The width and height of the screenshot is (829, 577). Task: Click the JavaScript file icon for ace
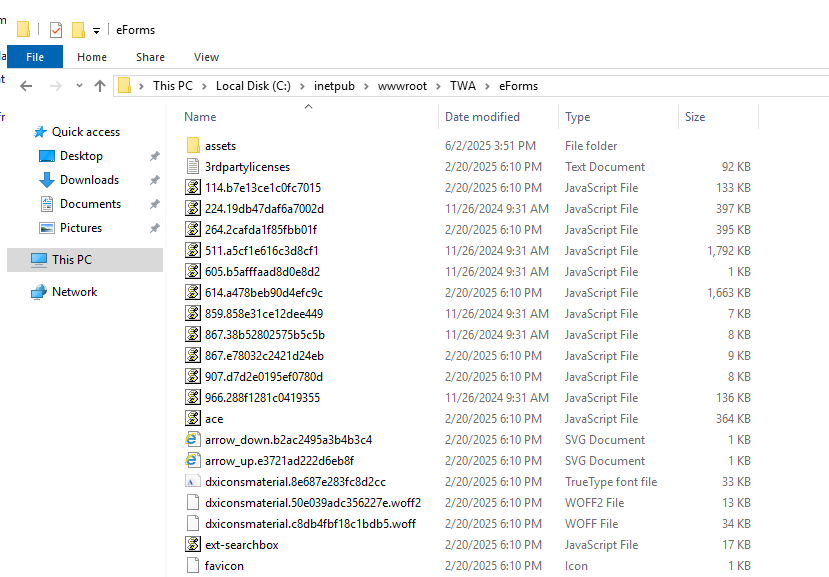(192, 418)
